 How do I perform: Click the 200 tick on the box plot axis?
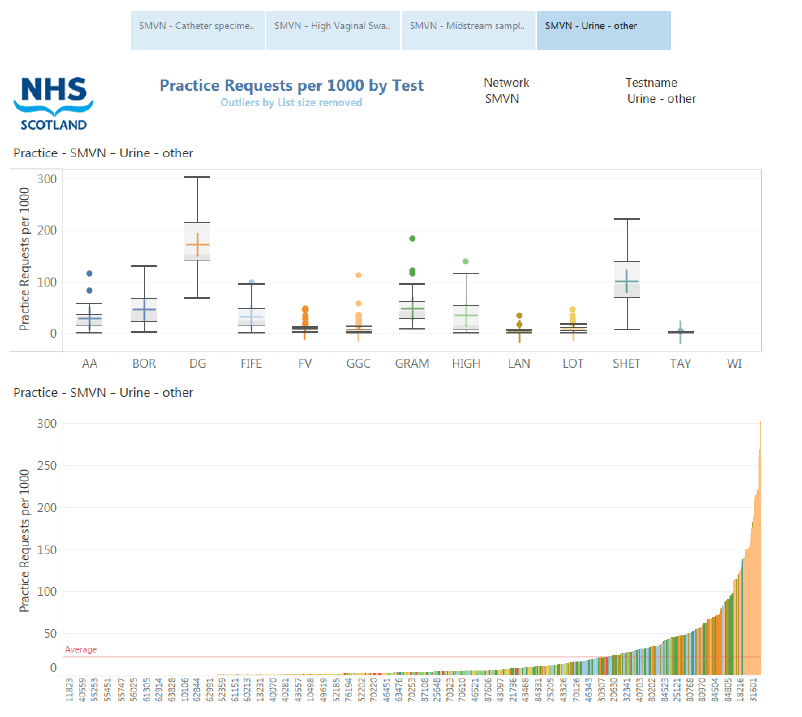[x=47, y=230]
